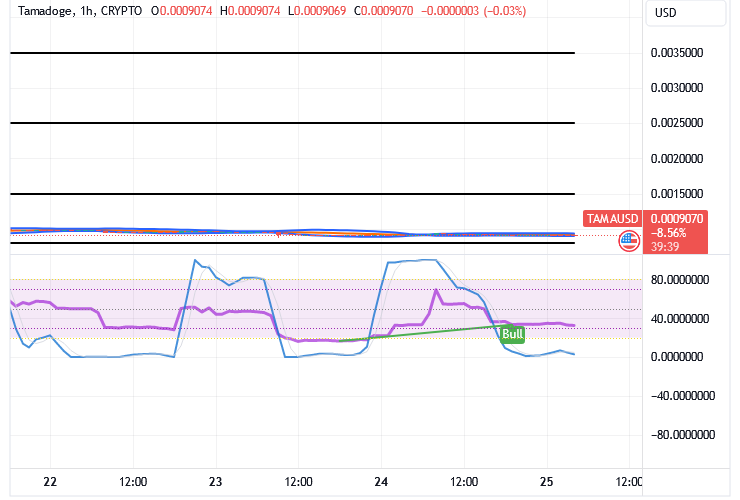
Task: Click the US flag session icon
Action: (x=629, y=241)
